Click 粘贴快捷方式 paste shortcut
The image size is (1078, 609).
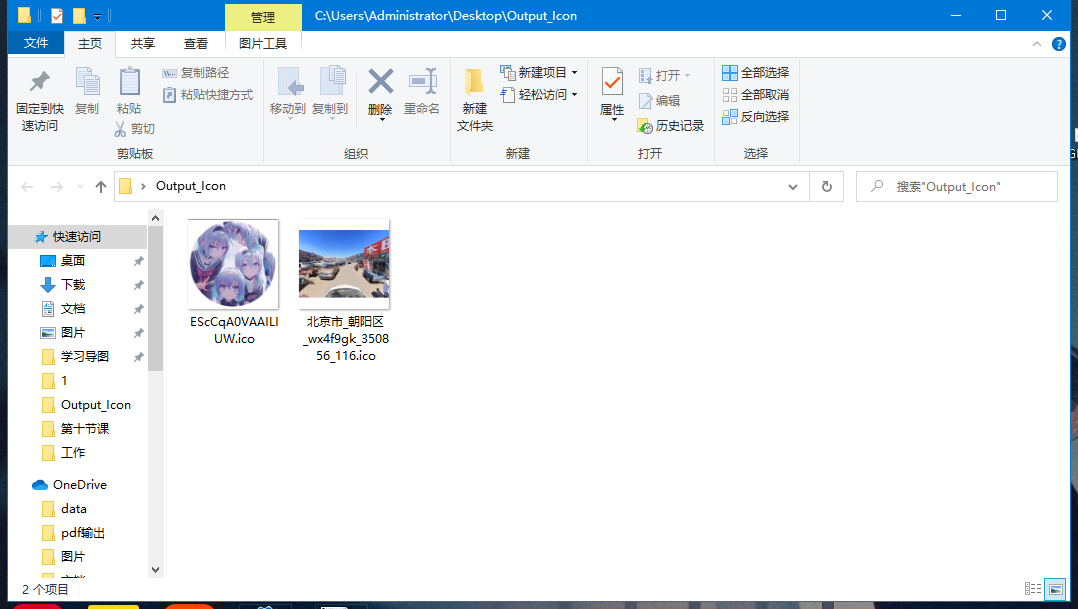tap(208, 95)
